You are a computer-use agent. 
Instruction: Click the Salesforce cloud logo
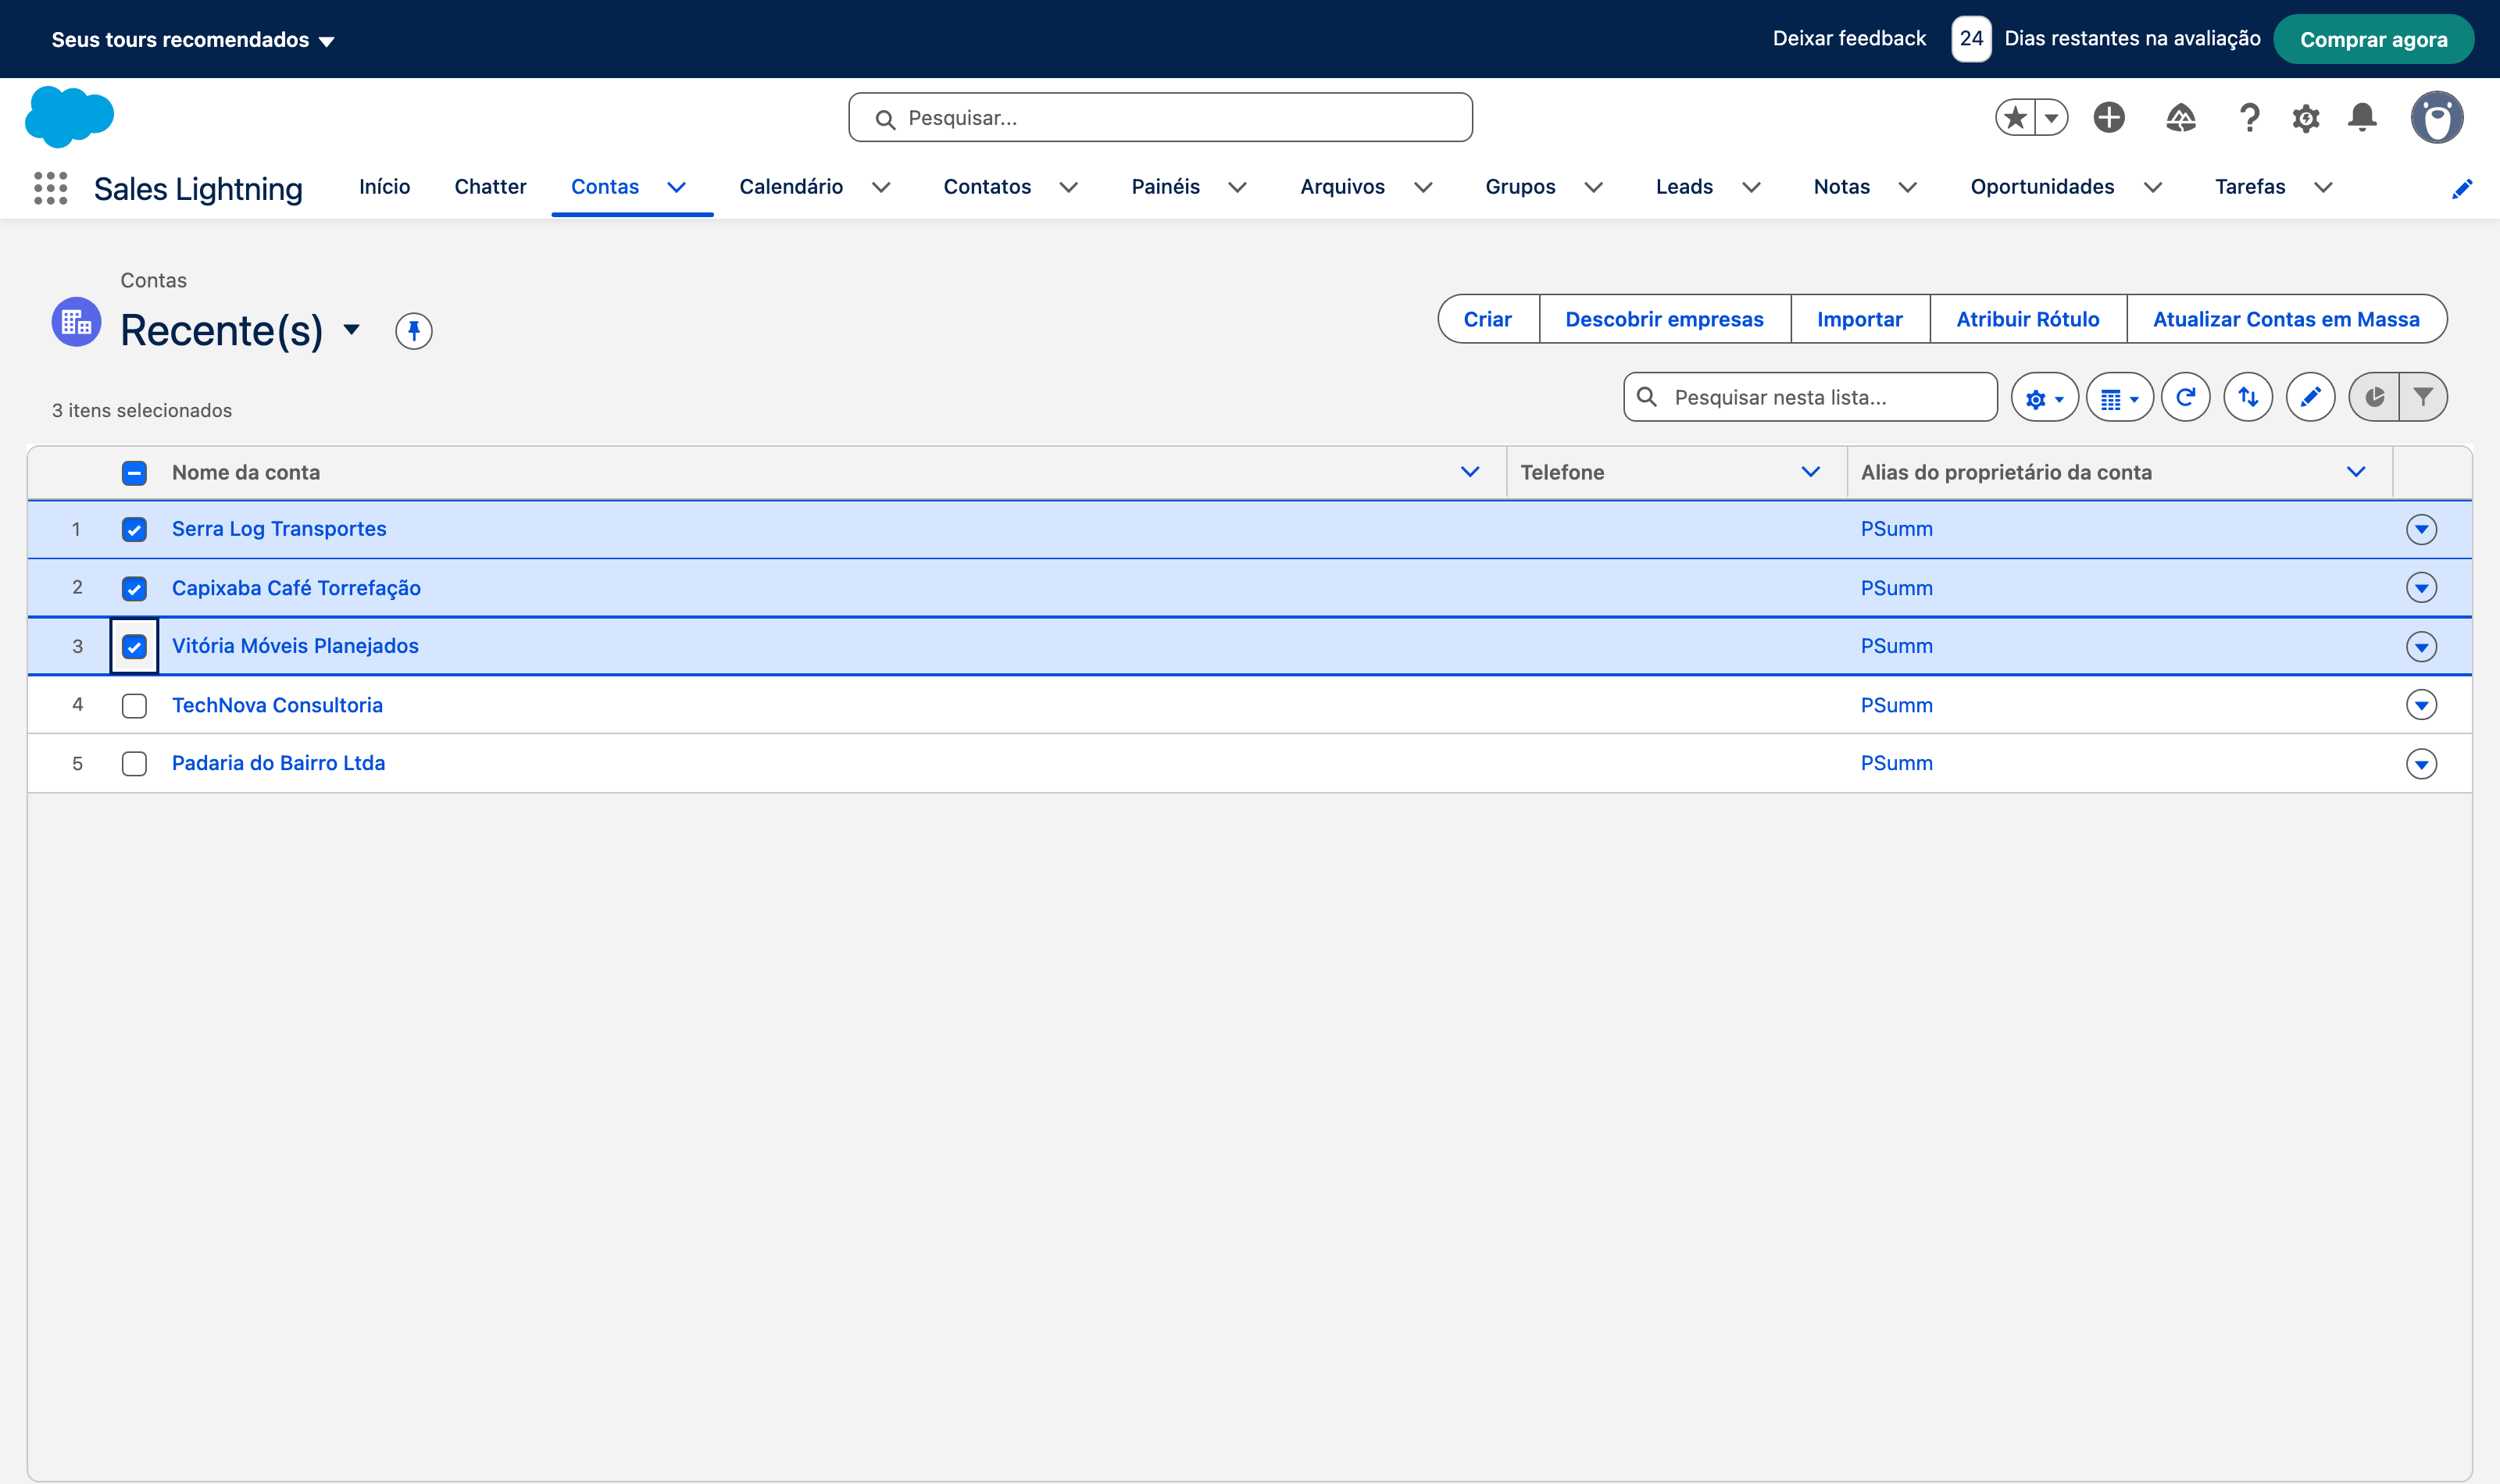pyautogui.click(x=69, y=117)
